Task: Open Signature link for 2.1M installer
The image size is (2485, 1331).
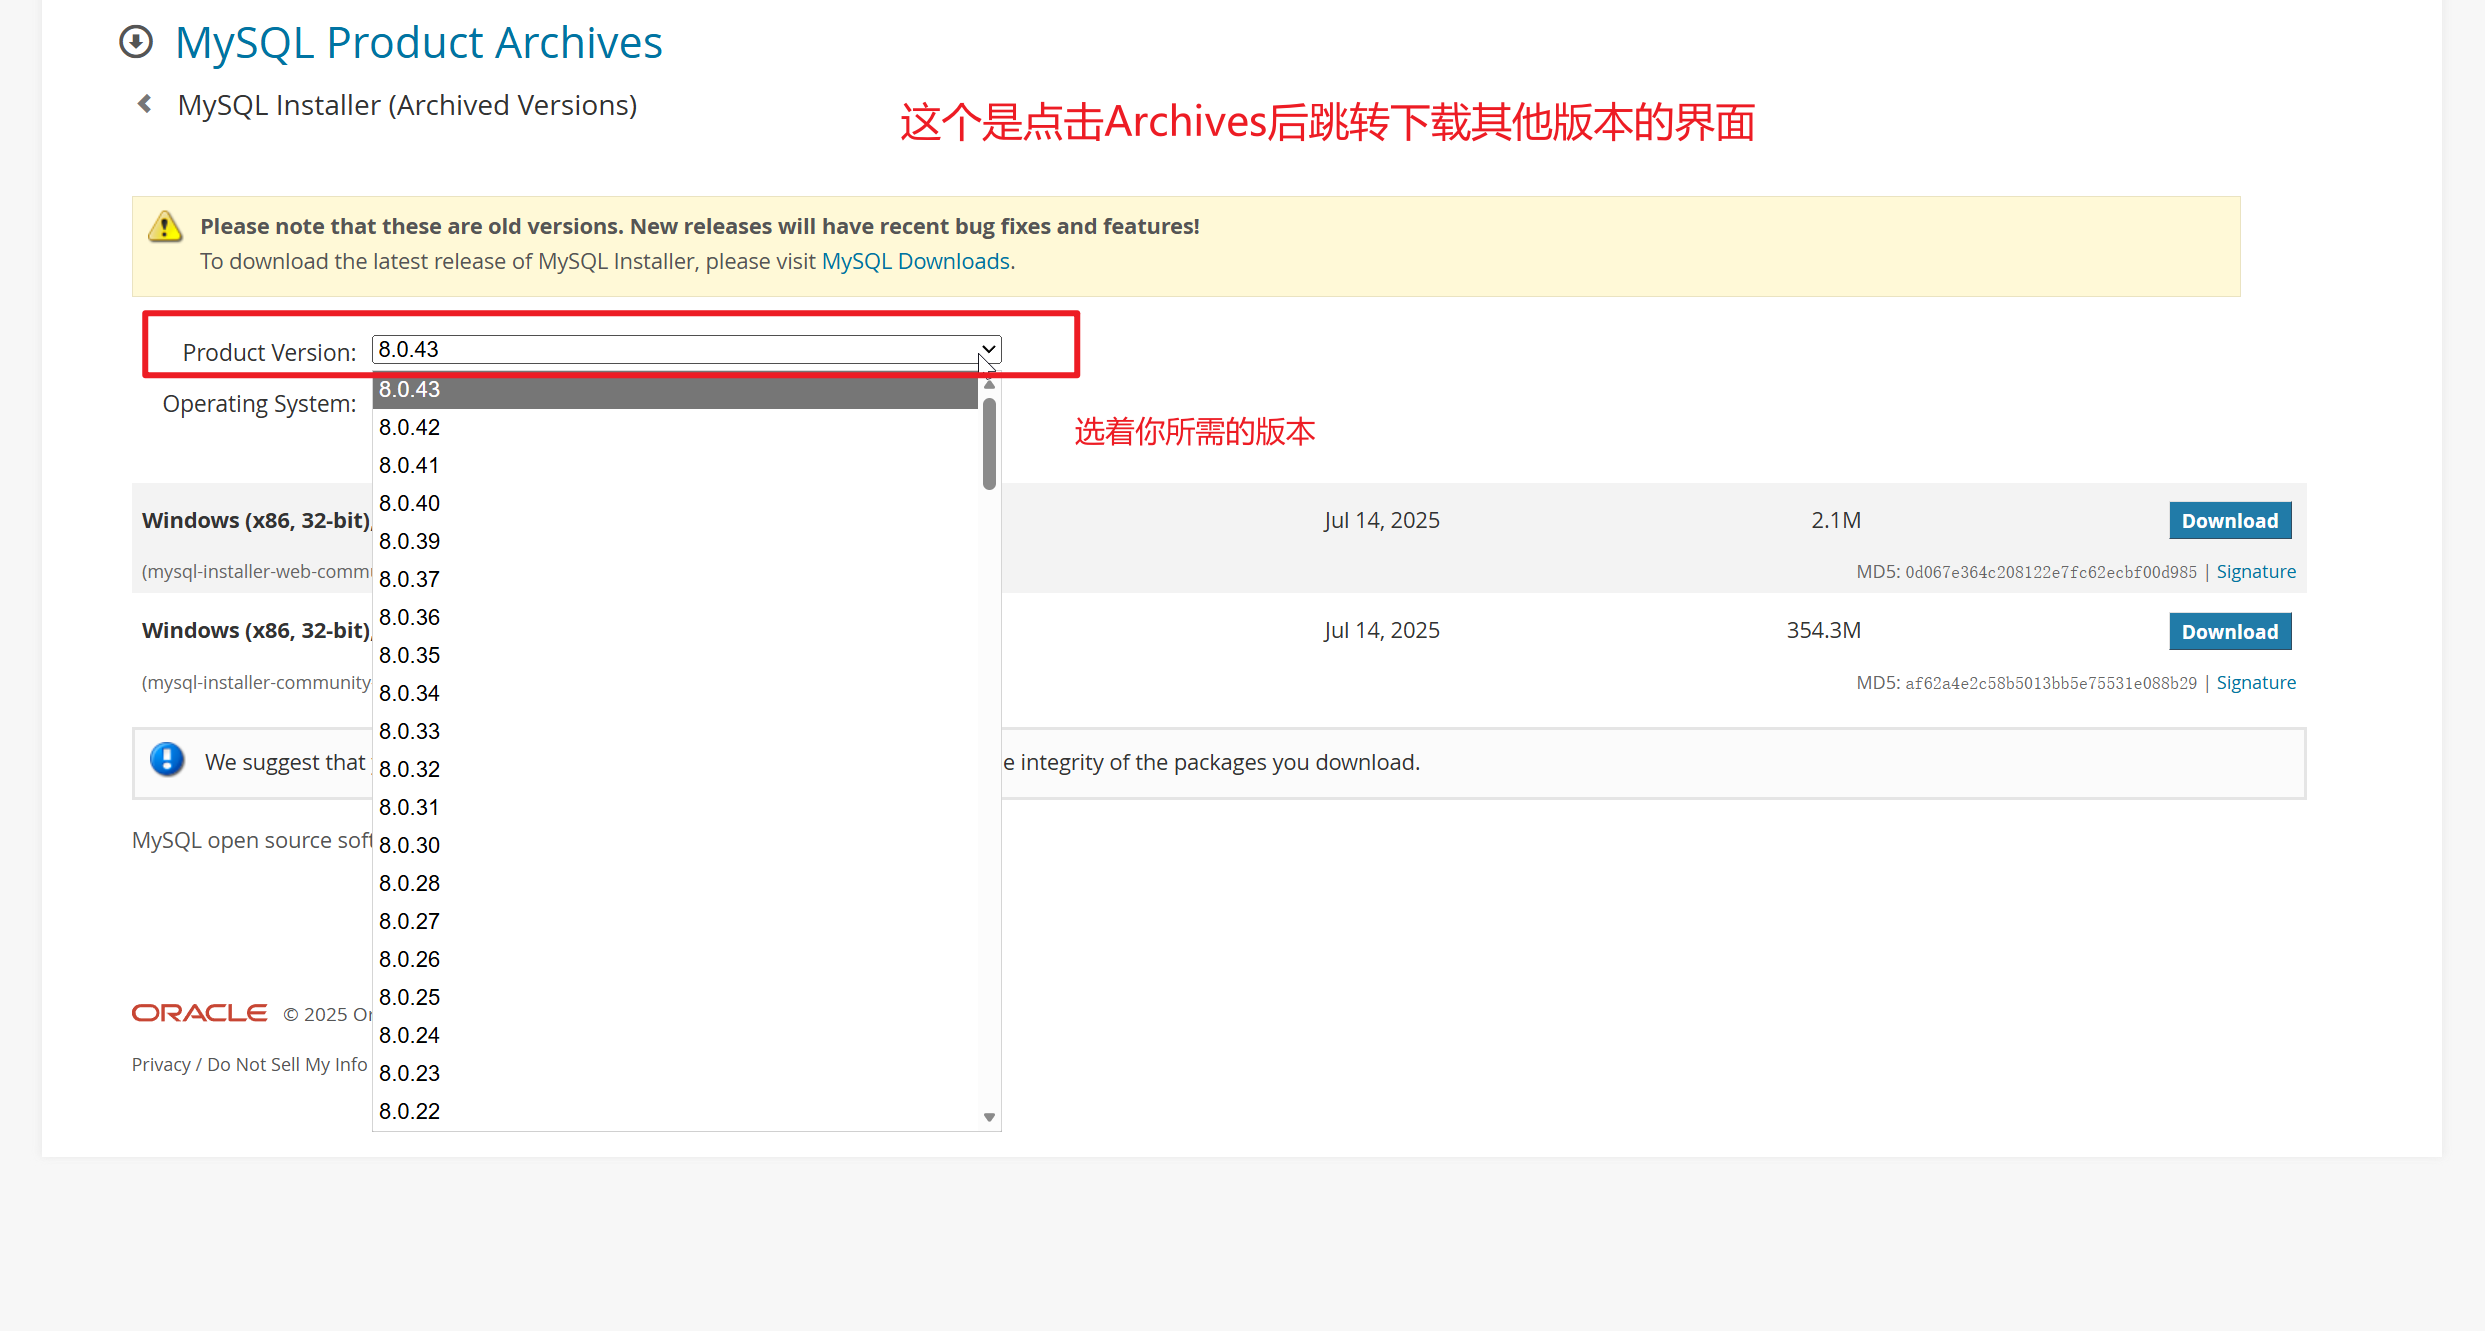Action: click(x=2255, y=572)
